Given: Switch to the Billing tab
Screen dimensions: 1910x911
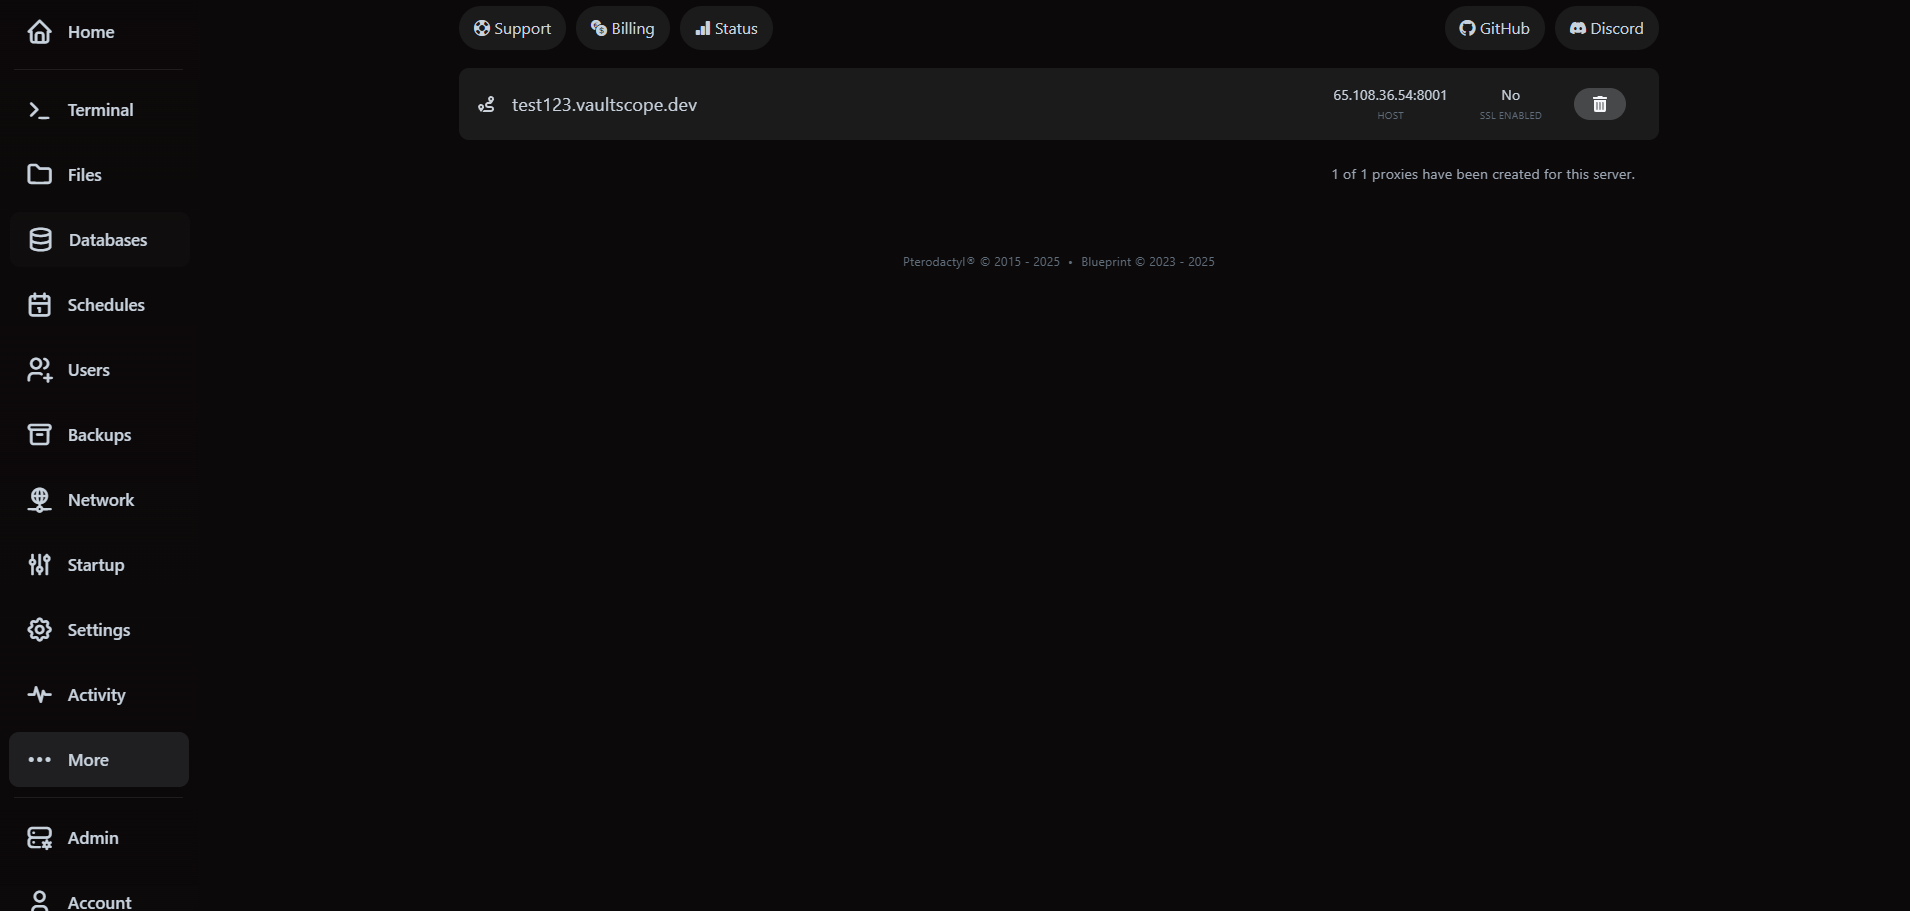Looking at the screenshot, I should (x=622, y=28).
